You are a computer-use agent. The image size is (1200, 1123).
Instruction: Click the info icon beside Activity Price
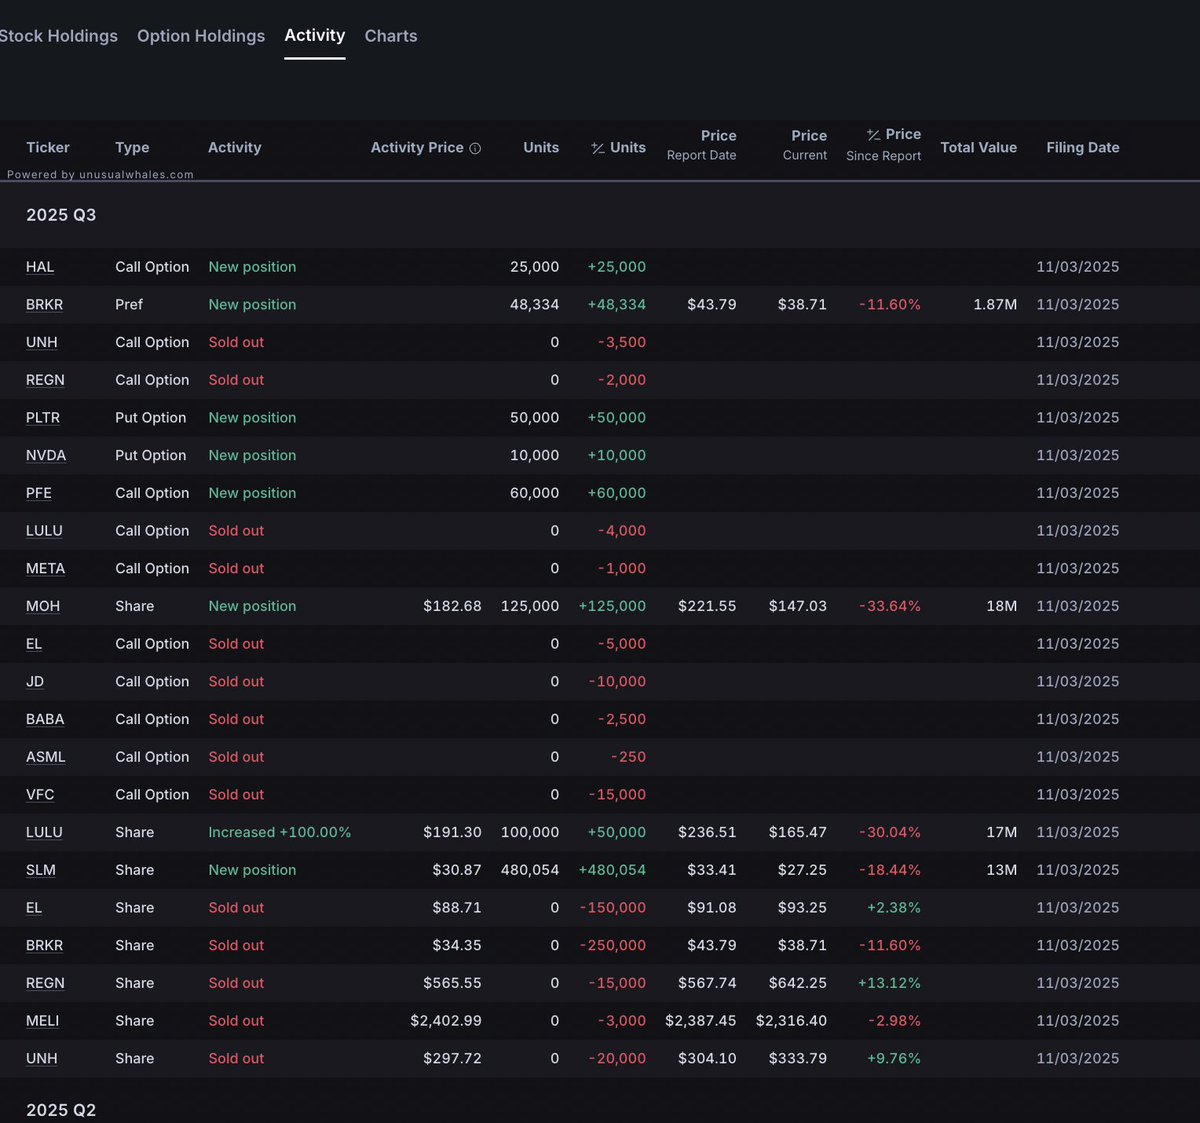[x=475, y=148]
